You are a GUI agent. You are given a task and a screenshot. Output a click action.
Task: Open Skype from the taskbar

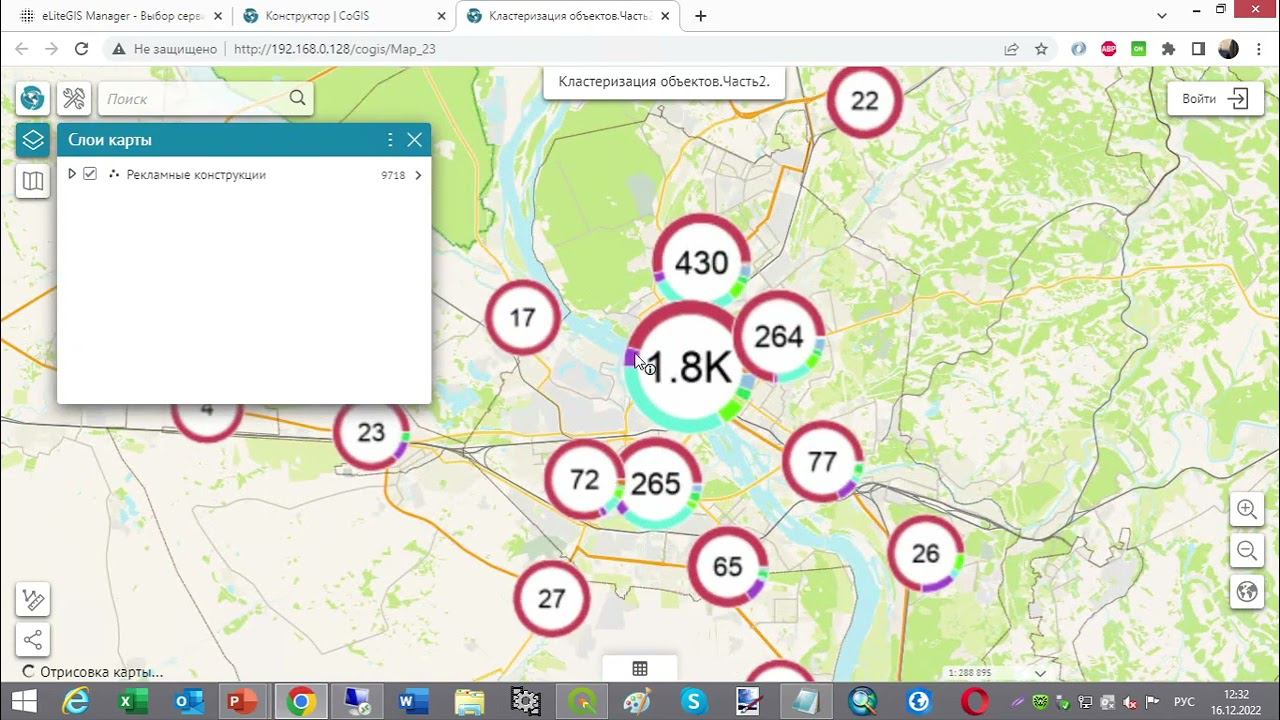(x=693, y=701)
